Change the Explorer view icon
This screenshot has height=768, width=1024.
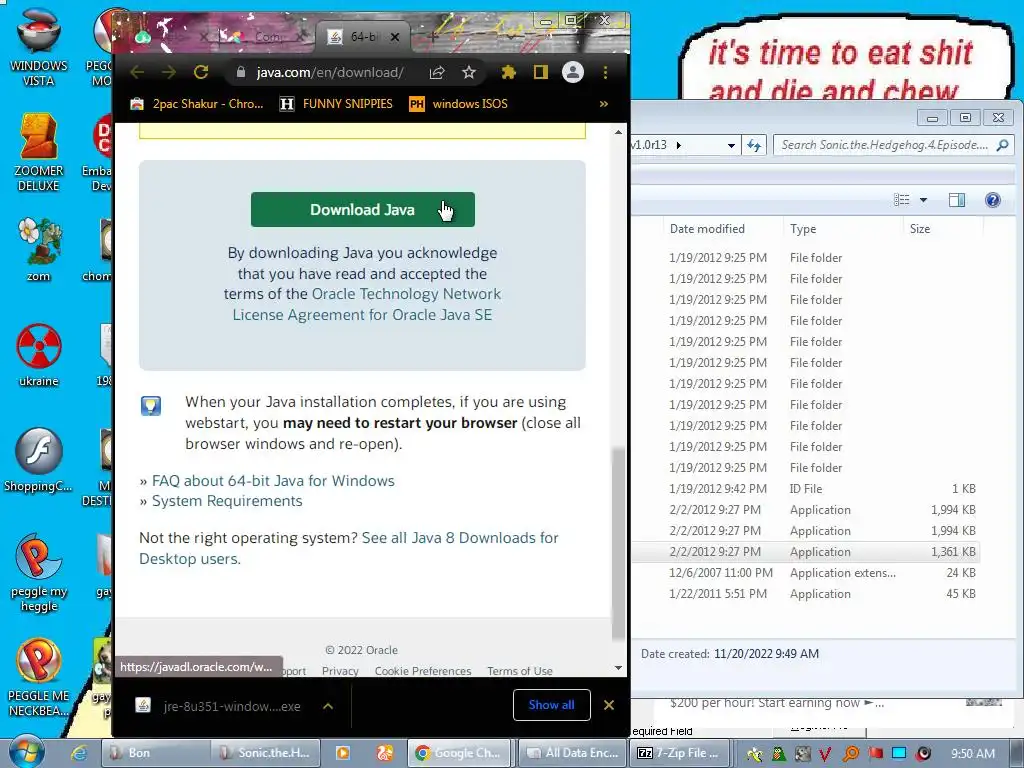pyautogui.click(x=901, y=200)
